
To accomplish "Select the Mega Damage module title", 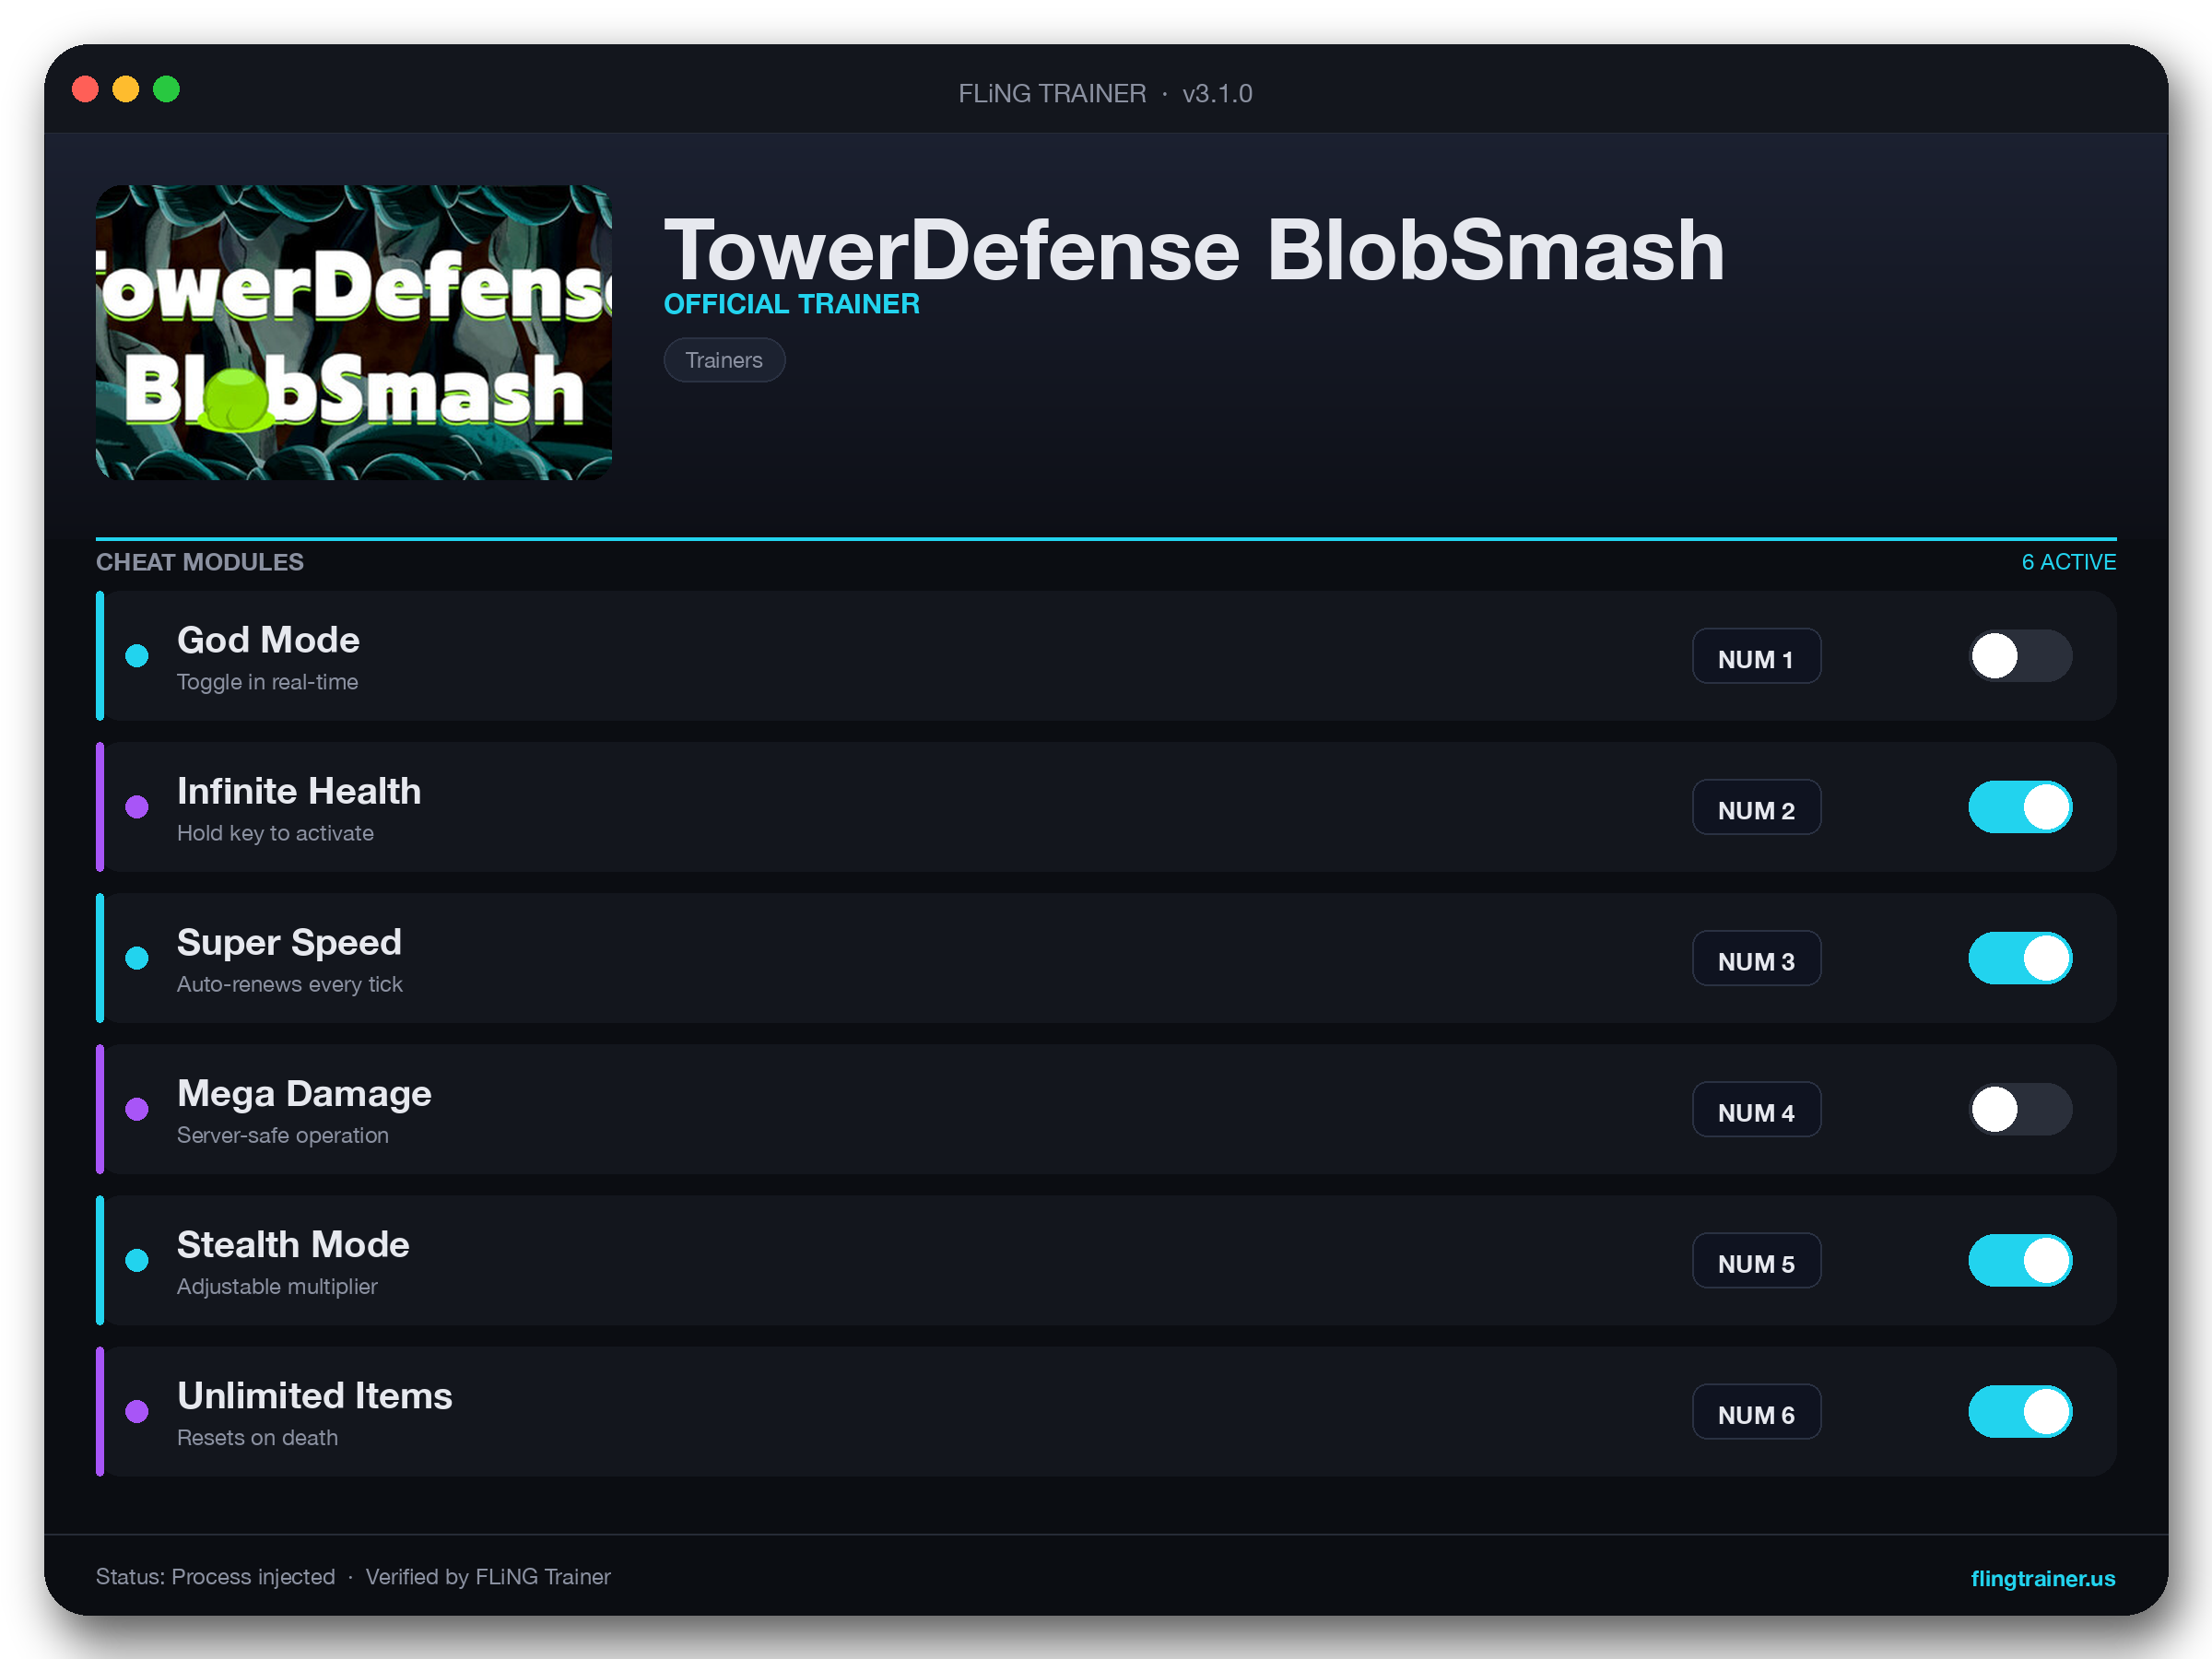I will click(304, 1094).
